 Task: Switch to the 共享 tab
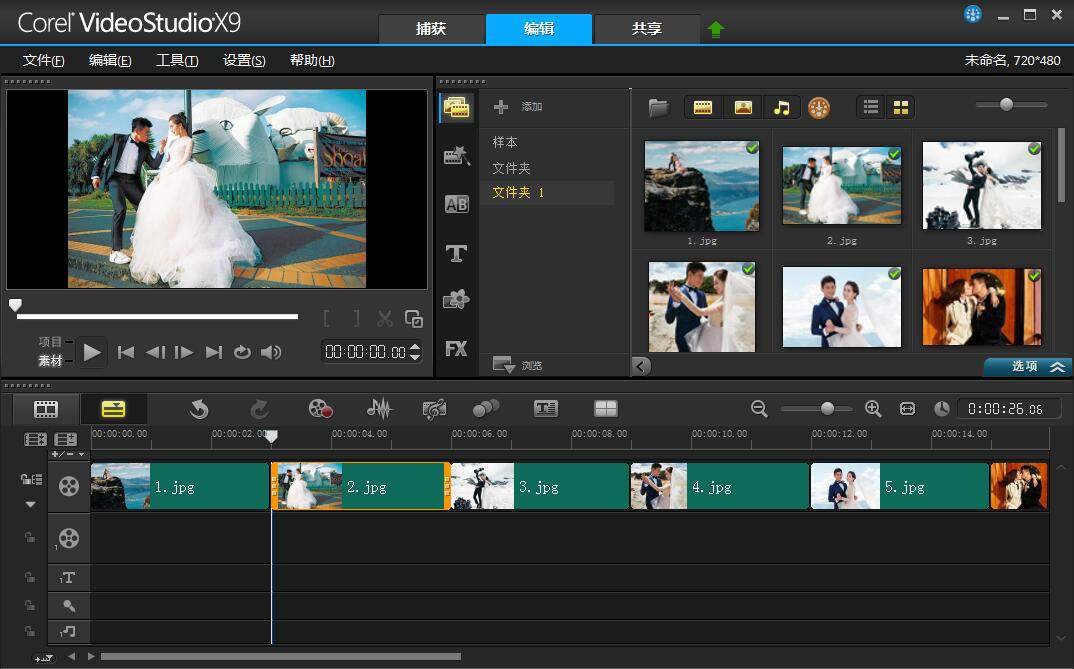647,29
